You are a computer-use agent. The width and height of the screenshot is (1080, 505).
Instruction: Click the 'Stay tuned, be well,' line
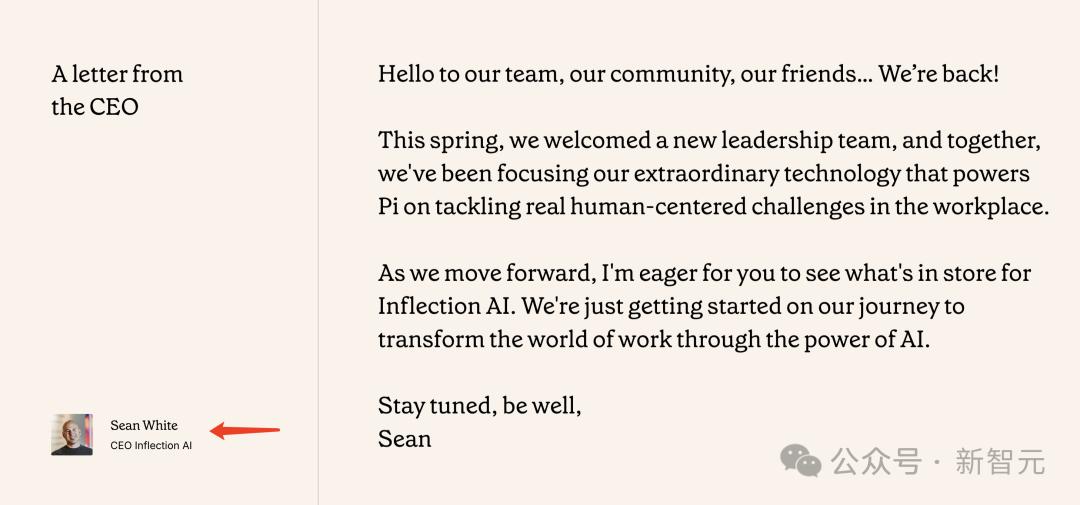pyautogui.click(x=480, y=405)
